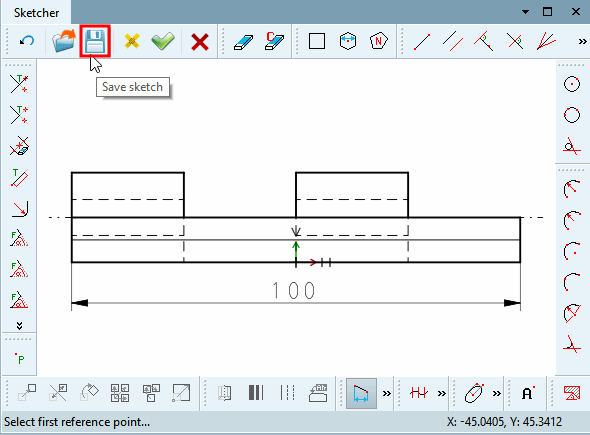Viewport: 590px width, 435px height.
Task: Select the N-sided polygon tool
Action: [x=379, y=41]
